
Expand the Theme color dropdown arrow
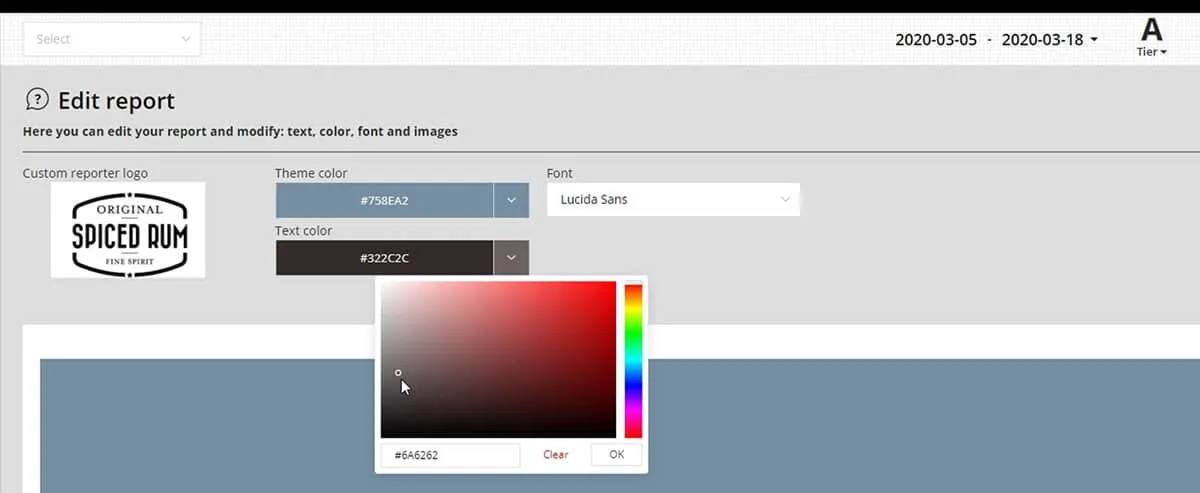click(x=511, y=200)
